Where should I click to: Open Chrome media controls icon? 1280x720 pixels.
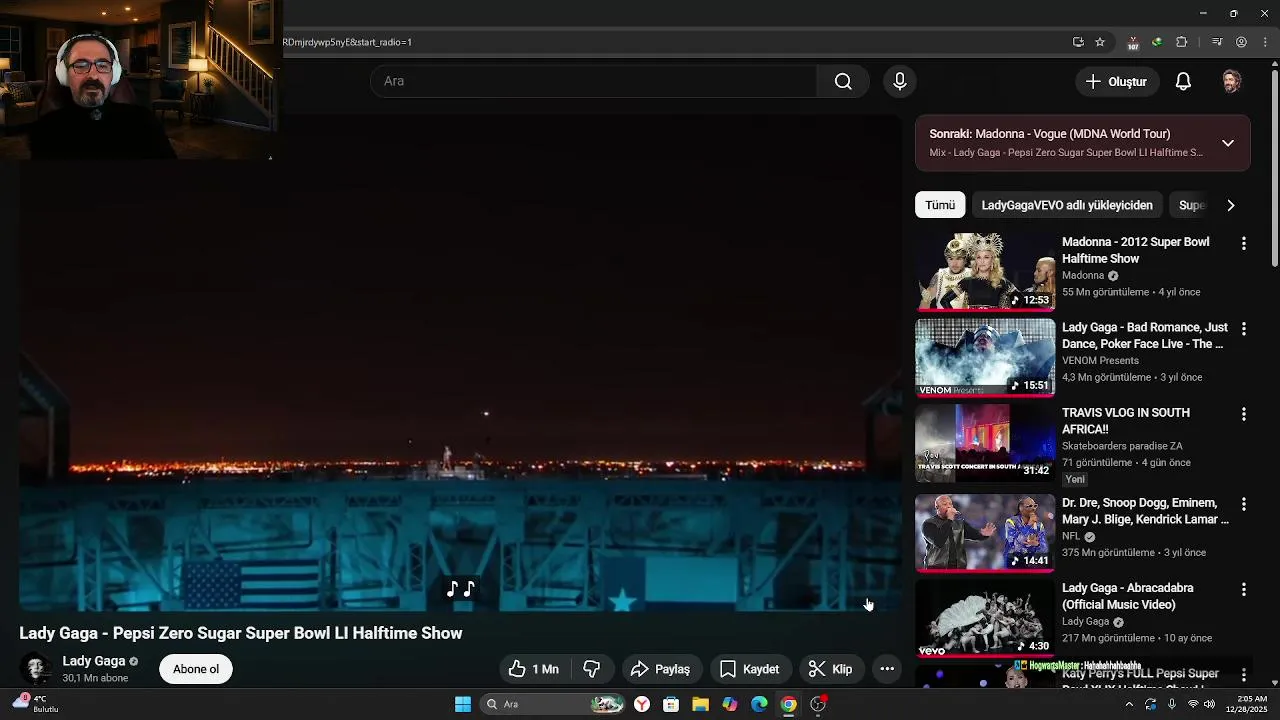(1217, 42)
